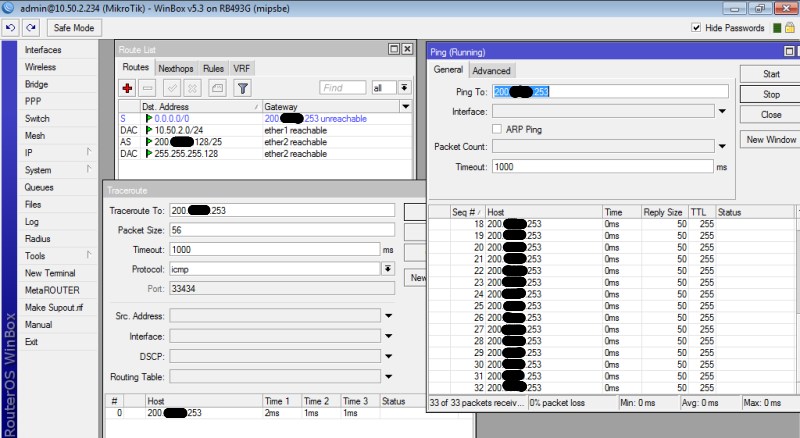This screenshot has height=438, width=800.
Task: Select the General tab in Ping
Action: 448,70
